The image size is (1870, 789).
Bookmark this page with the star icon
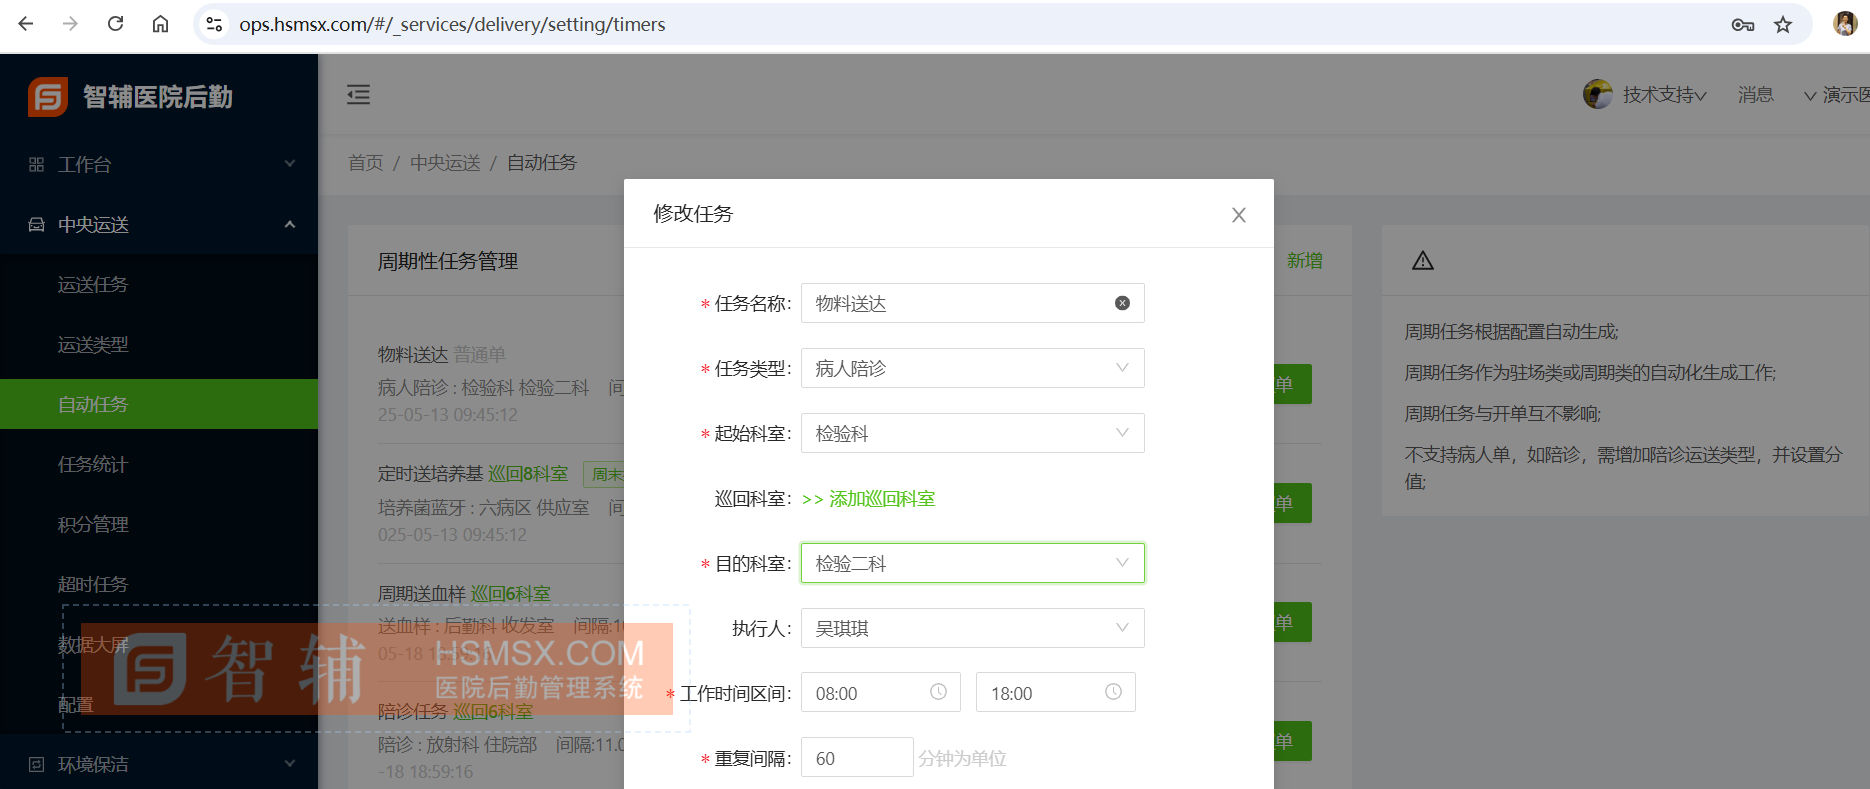[1783, 25]
